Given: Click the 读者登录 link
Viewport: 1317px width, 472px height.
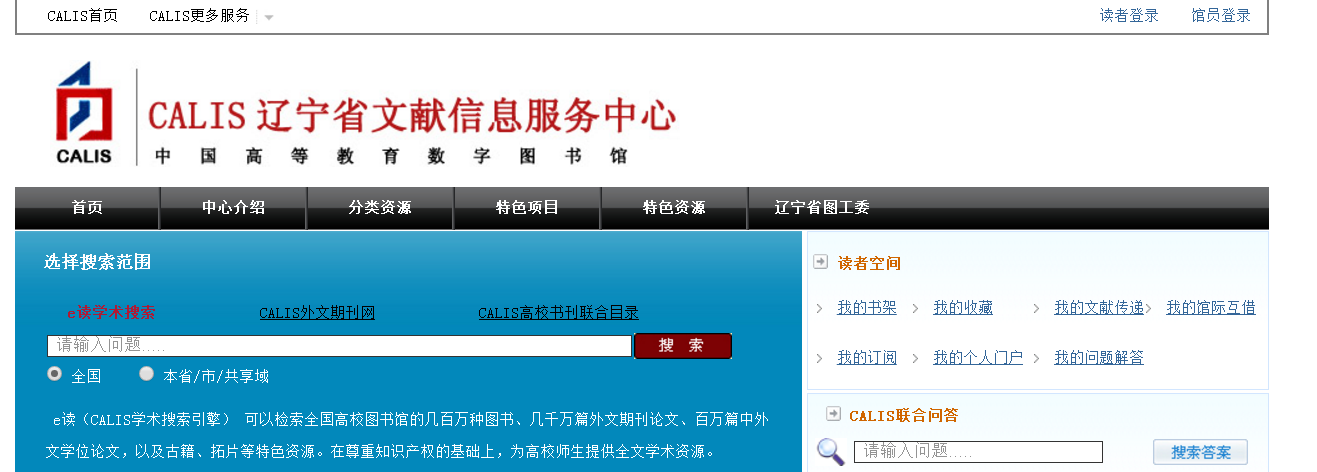Looking at the screenshot, I should tap(1129, 16).
